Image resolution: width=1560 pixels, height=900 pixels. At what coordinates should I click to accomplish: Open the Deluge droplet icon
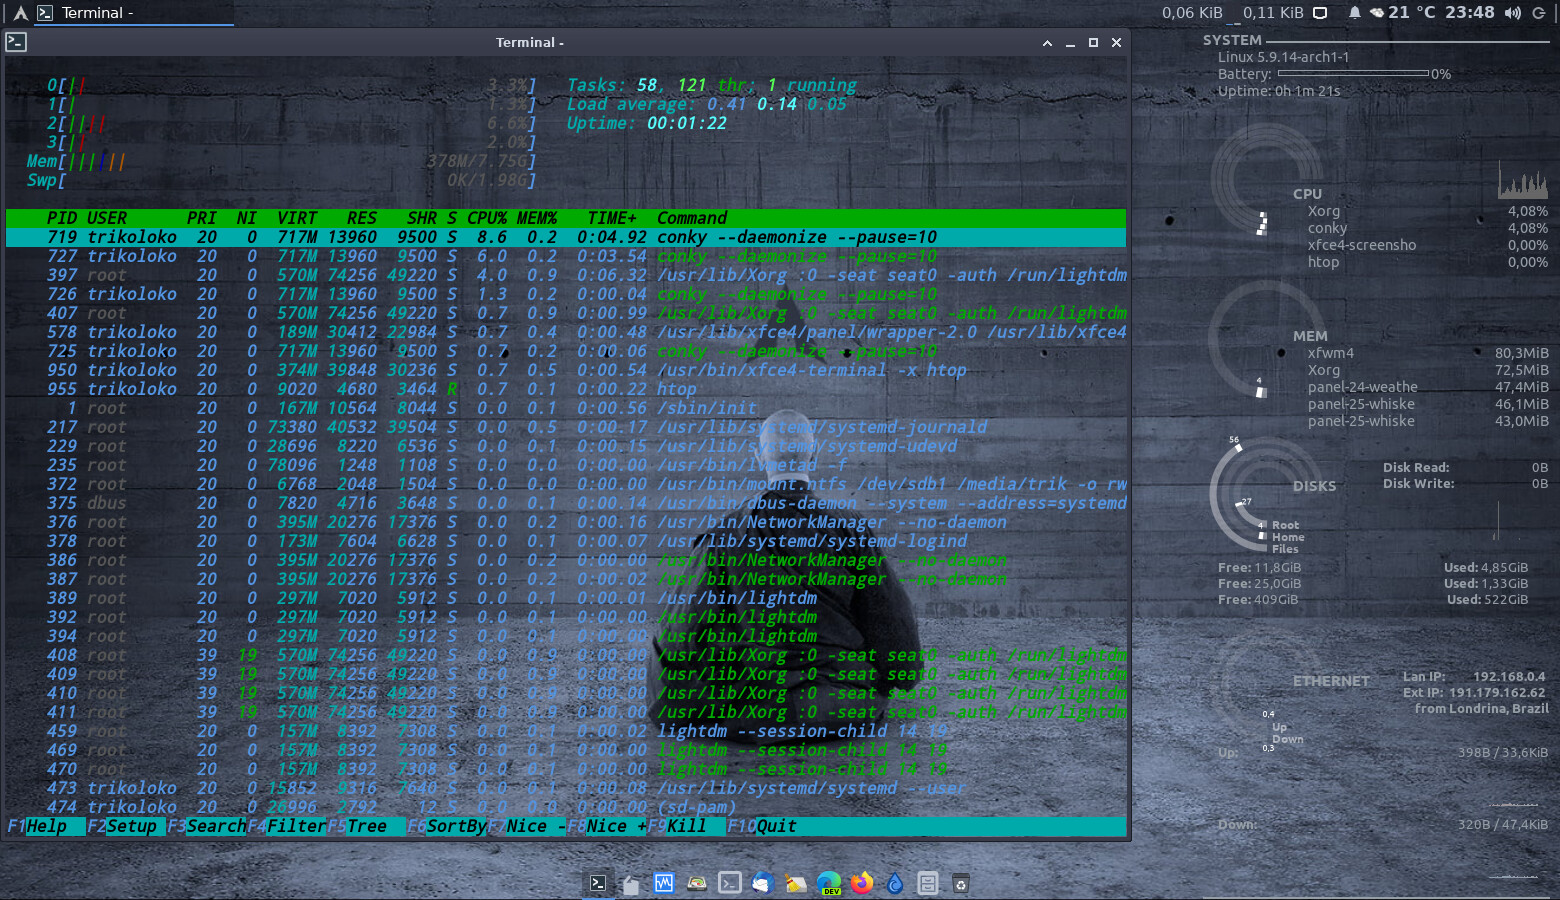tap(895, 883)
